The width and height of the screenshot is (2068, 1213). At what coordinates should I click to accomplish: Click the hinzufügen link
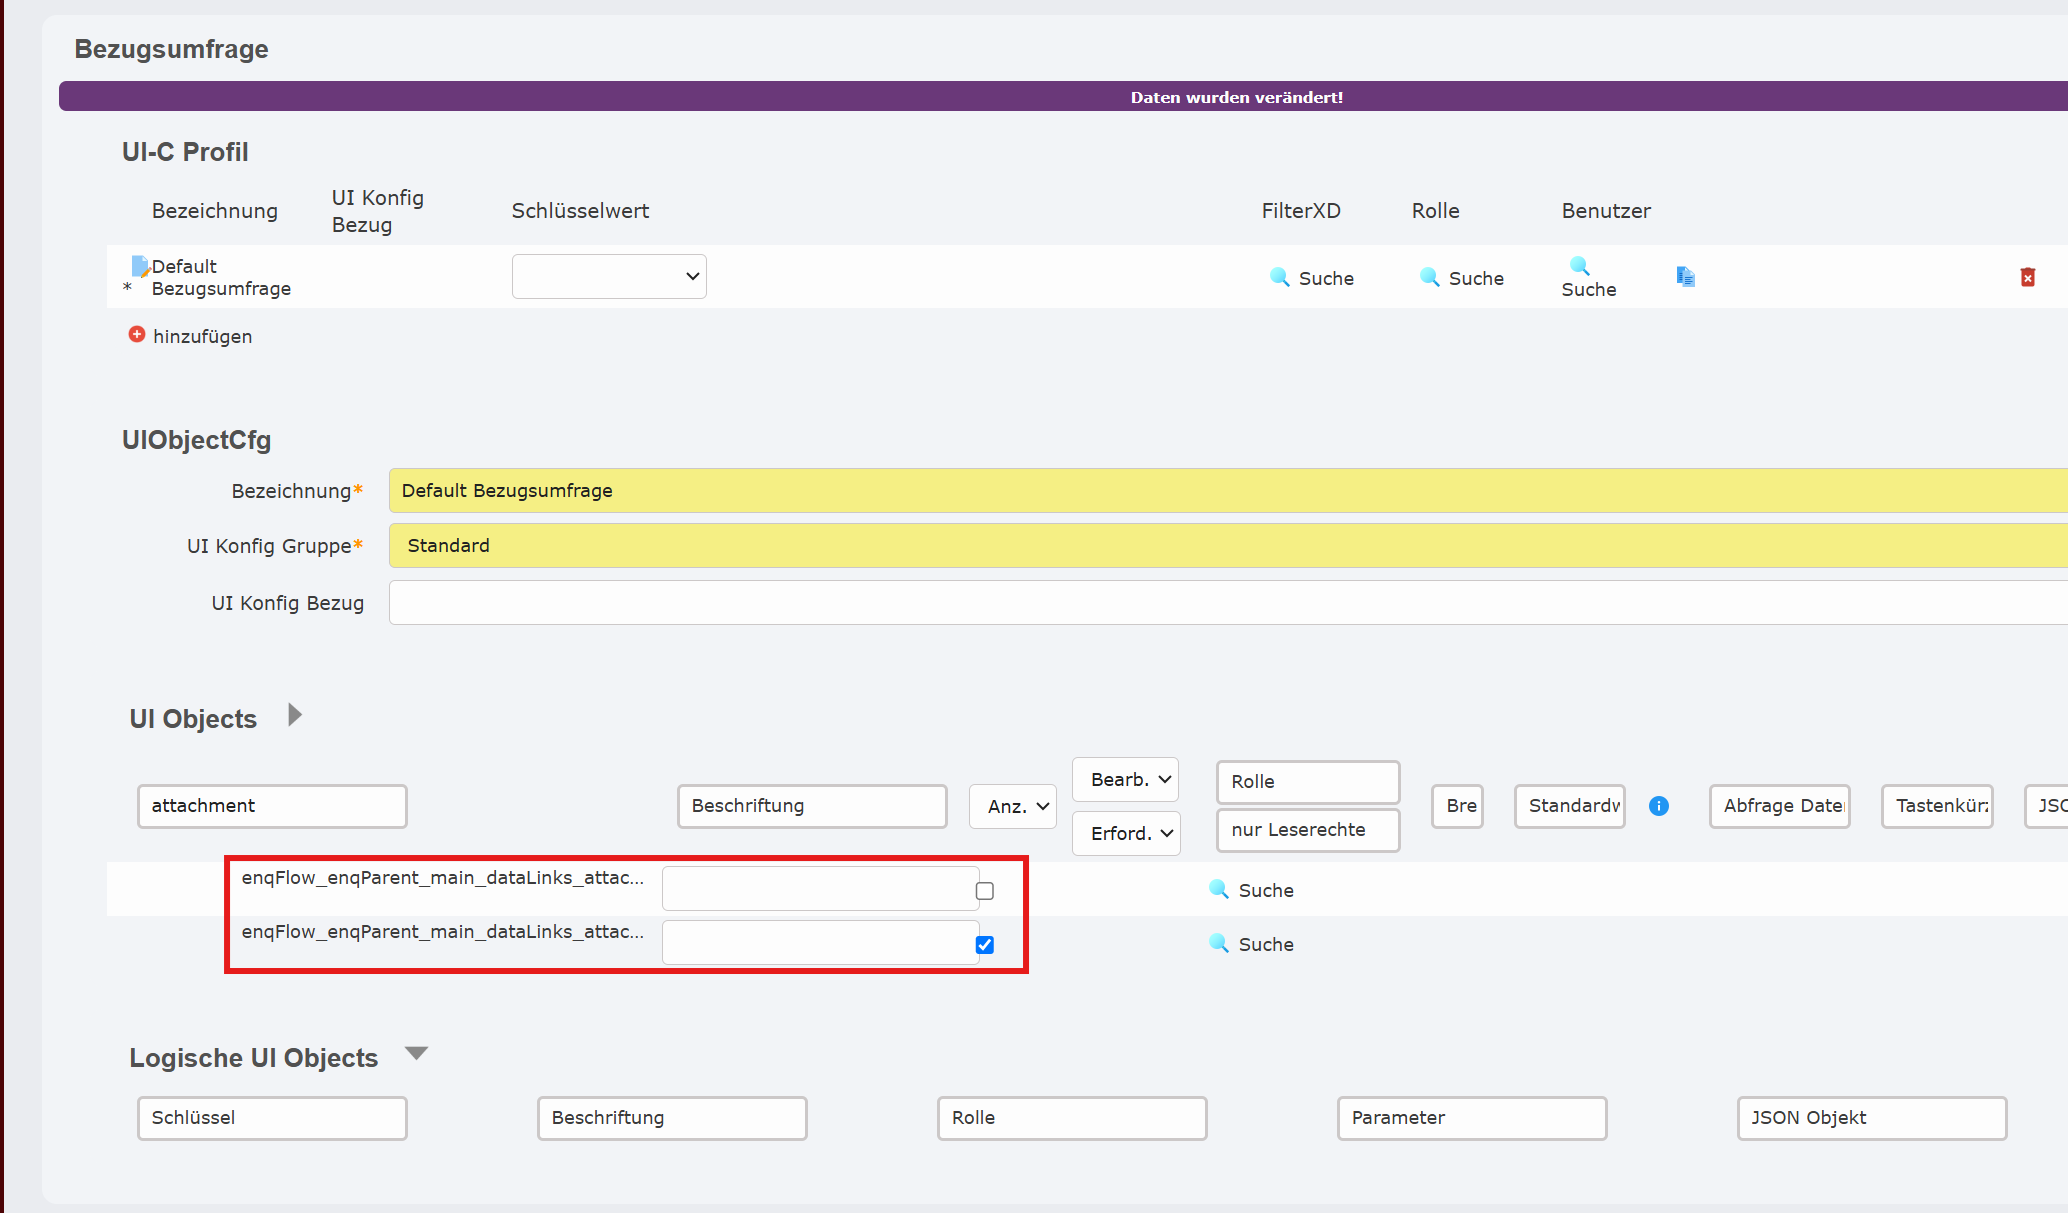click(202, 336)
